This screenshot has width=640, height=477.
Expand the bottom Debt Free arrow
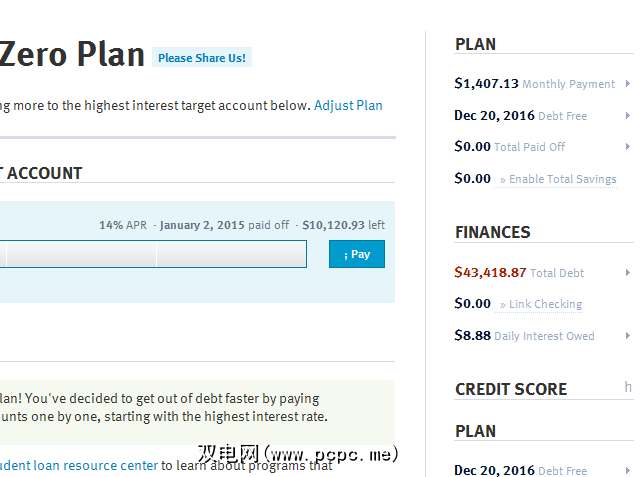[627, 471]
